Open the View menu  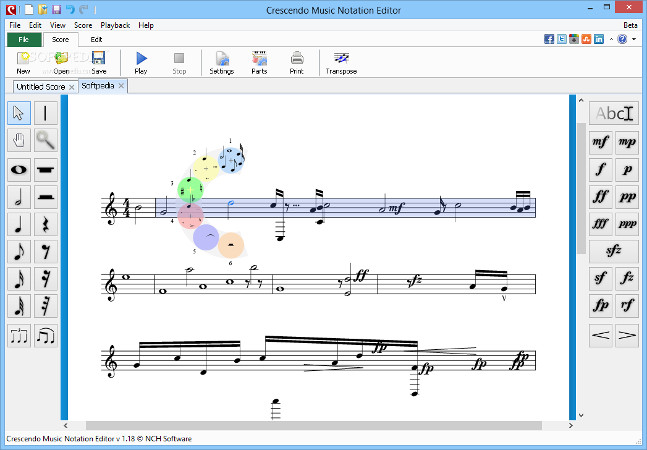click(57, 25)
